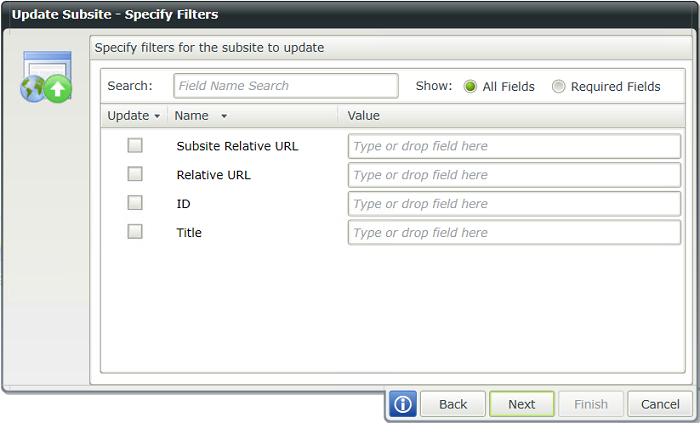Toggle the Title row update checkbox
This screenshot has width=700, height=423.
coord(135,233)
